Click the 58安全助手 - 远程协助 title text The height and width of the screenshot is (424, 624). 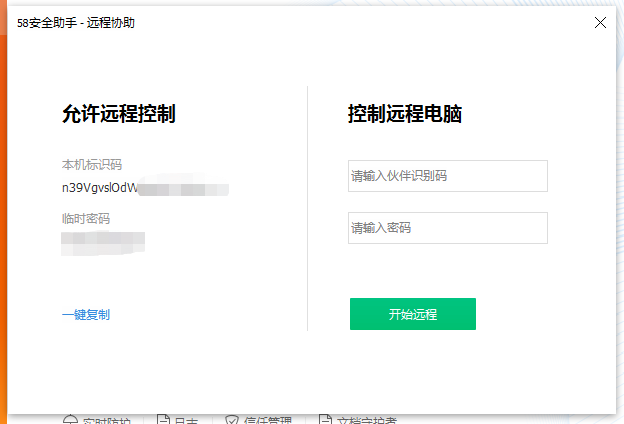pyautogui.click(x=76, y=23)
